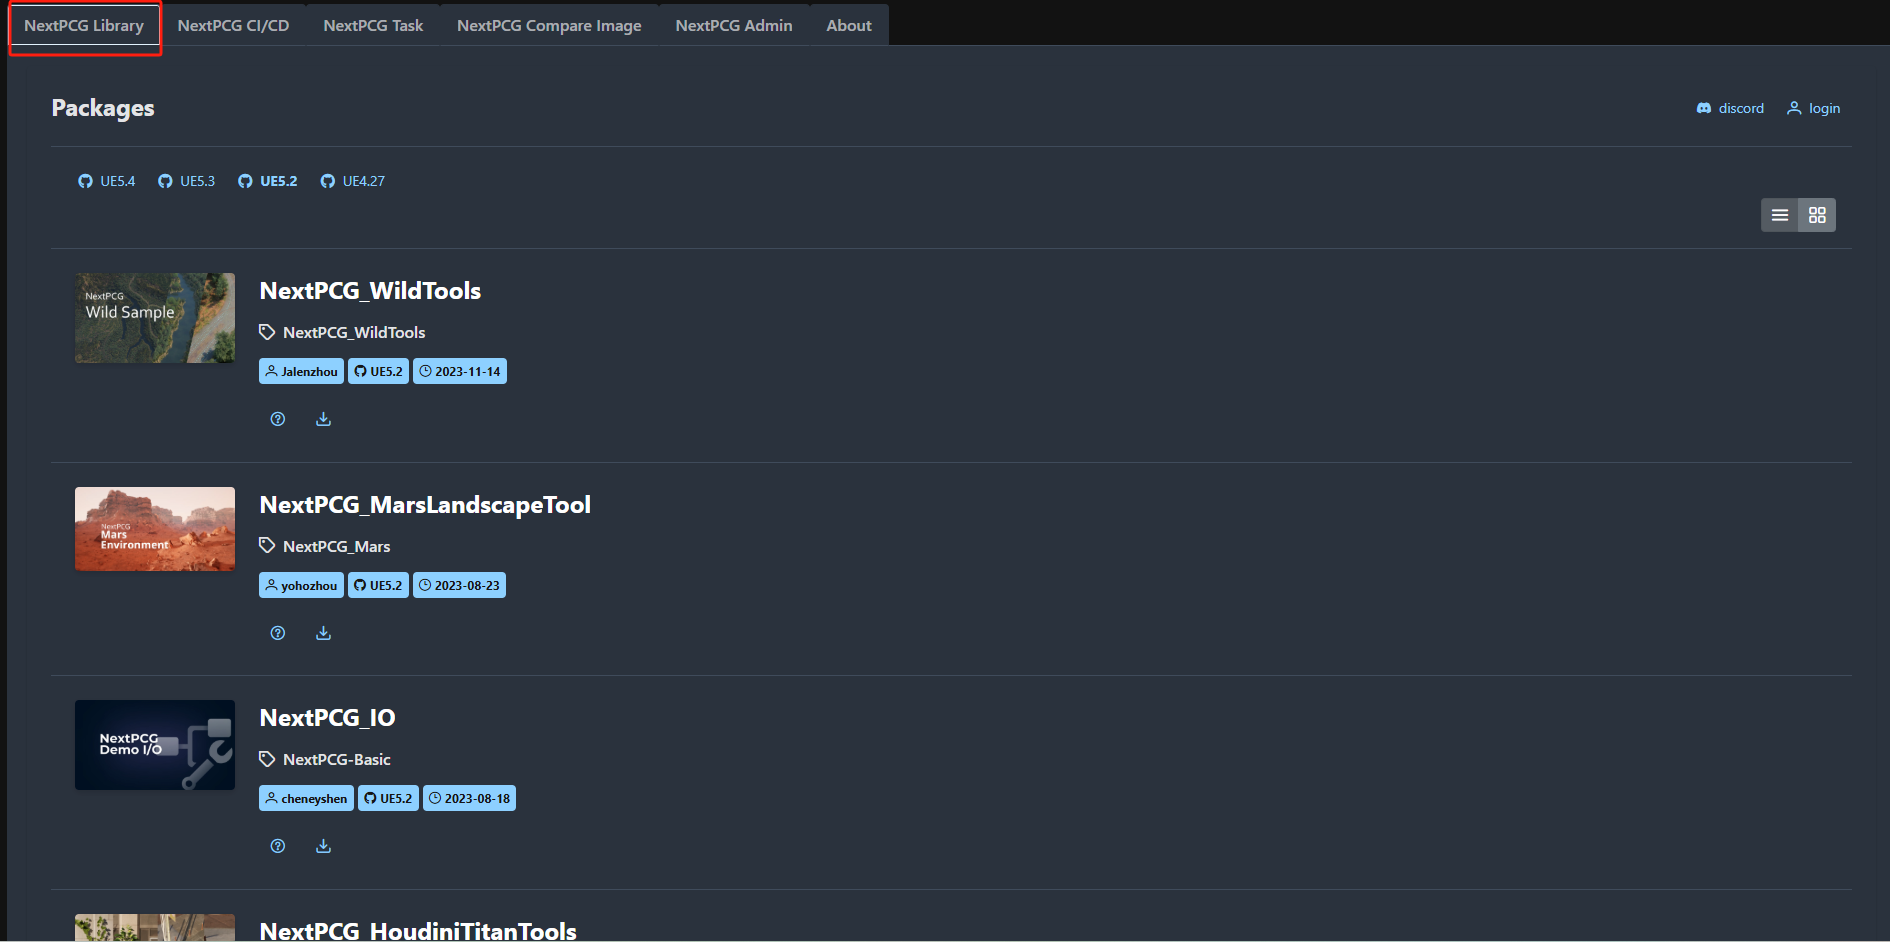Click the discord logo icon
The height and width of the screenshot is (942, 1890).
1704,108
